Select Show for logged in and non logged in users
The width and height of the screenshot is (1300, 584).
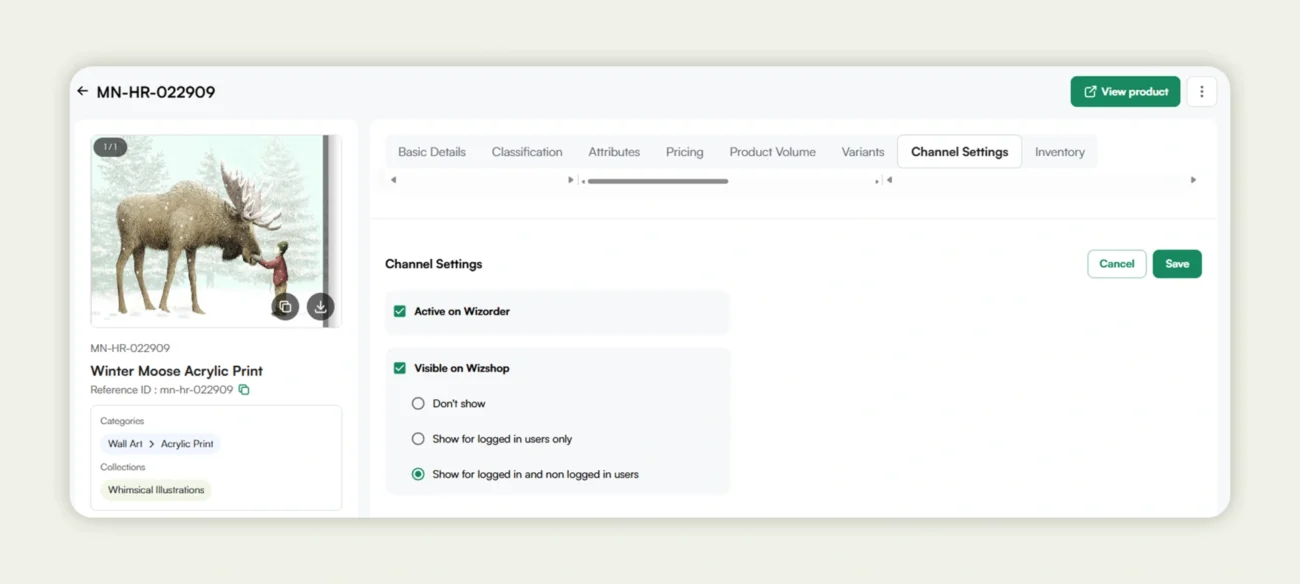tap(418, 474)
